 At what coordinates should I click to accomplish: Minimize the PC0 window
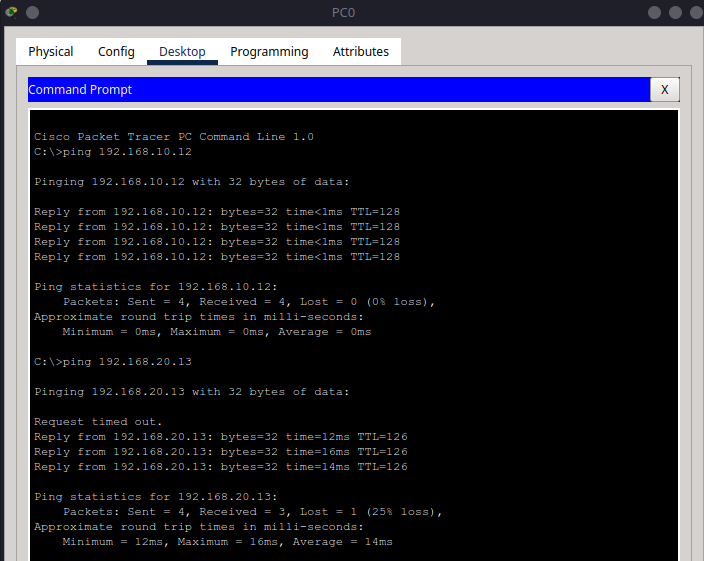coord(655,12)
